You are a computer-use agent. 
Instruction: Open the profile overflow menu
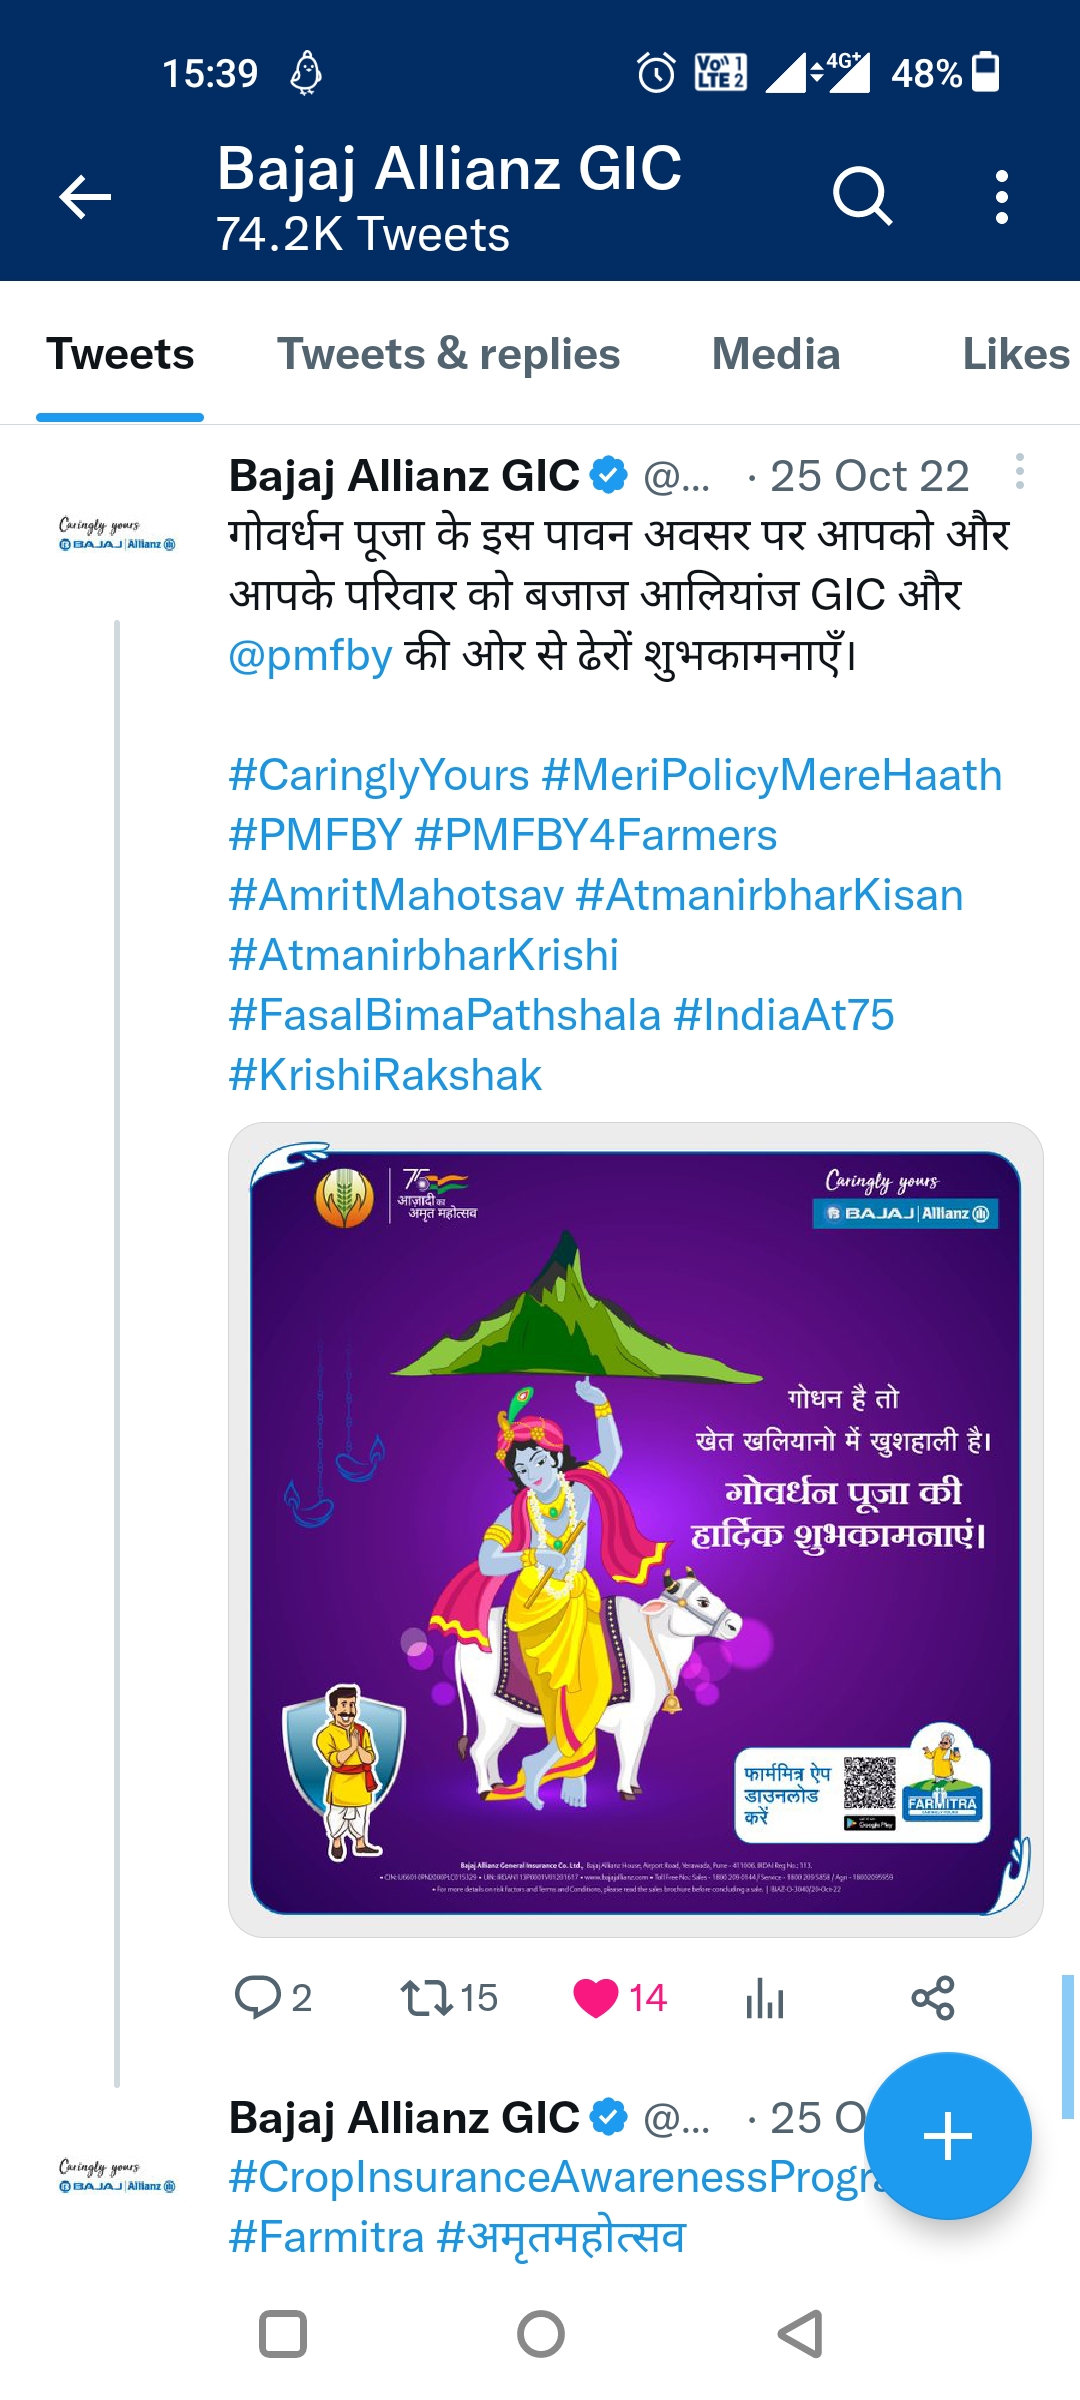1001,196
